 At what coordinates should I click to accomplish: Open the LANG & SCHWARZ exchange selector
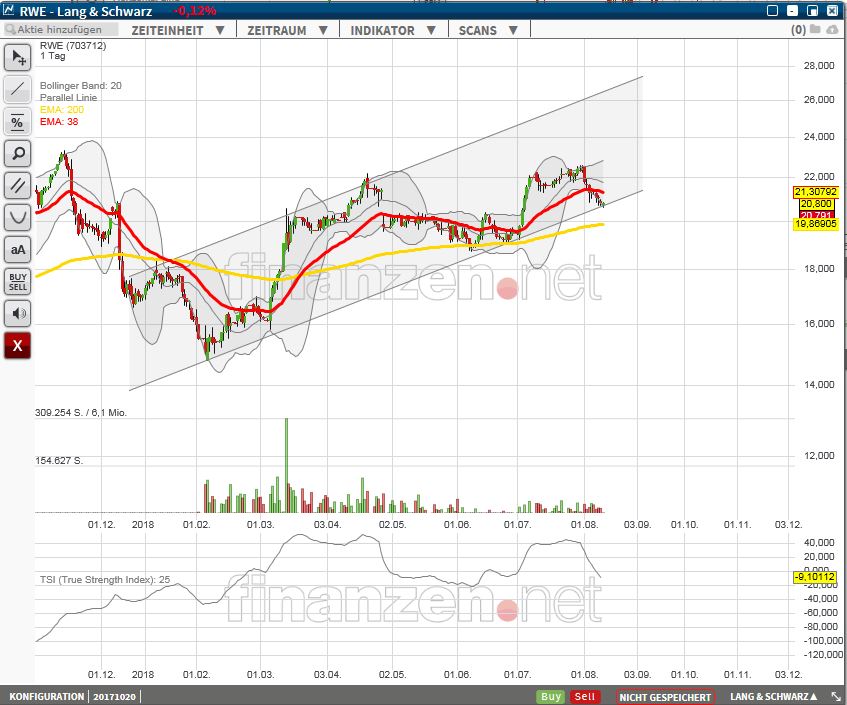pos(770,696)
